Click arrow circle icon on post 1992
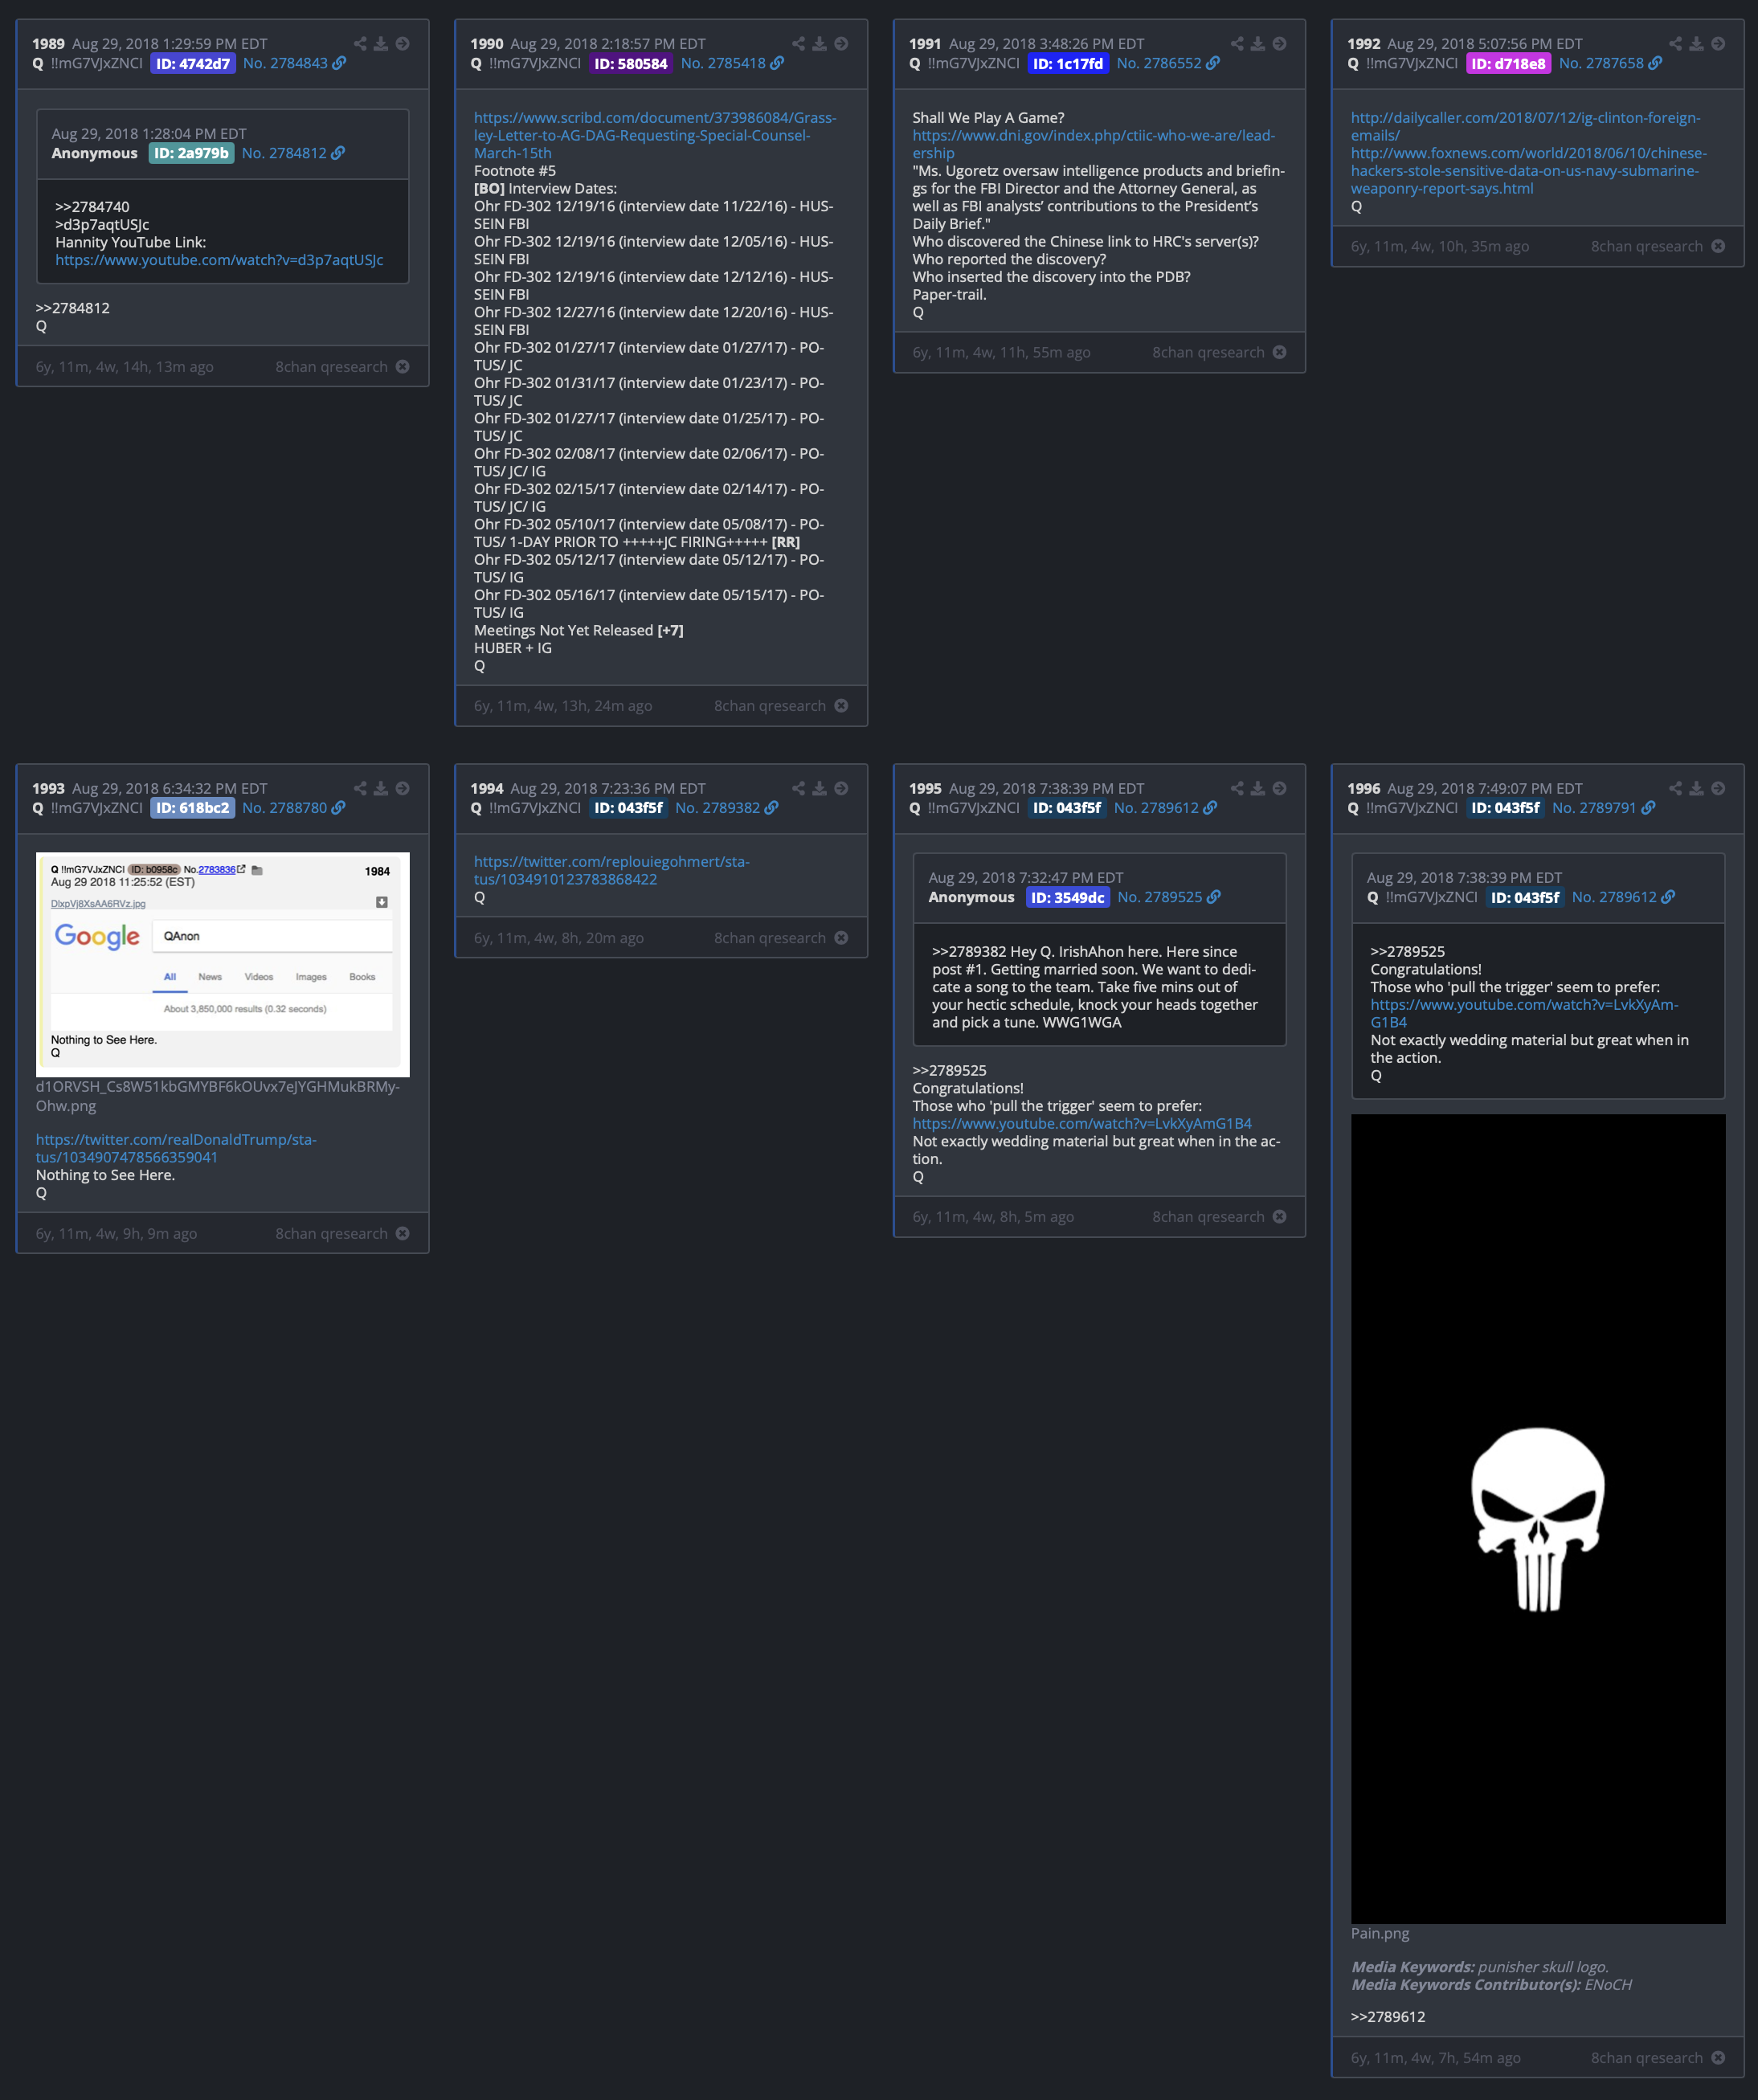 pos(1718,44)
